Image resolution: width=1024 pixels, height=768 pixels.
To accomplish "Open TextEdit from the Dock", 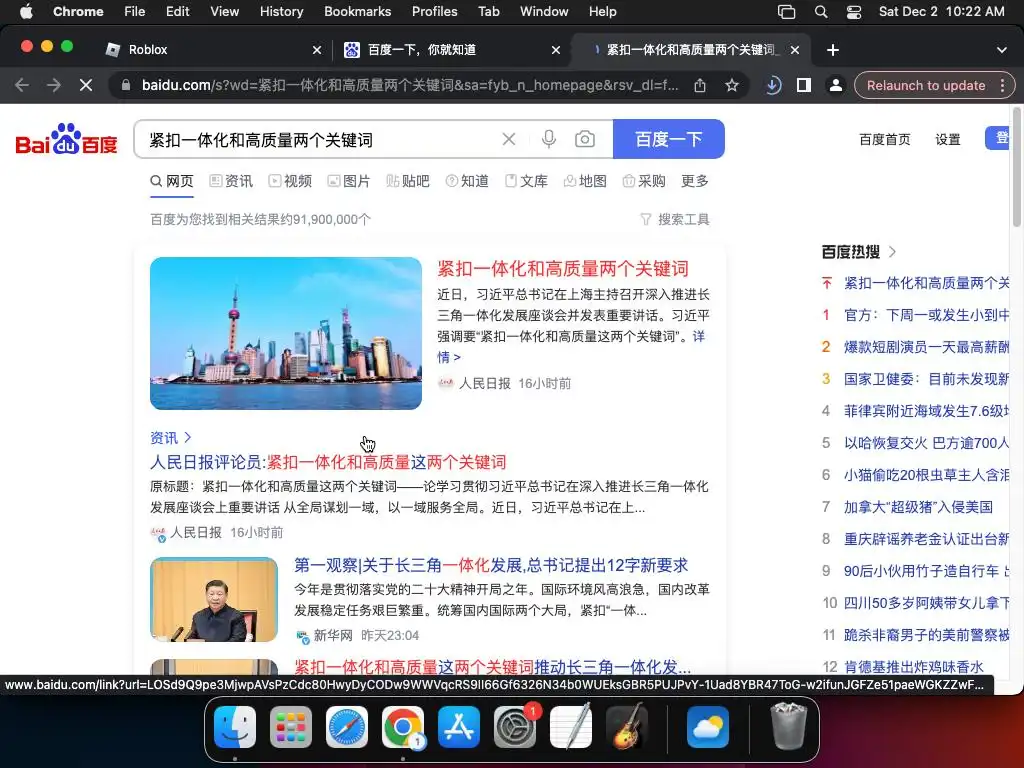I will [571, 727].
